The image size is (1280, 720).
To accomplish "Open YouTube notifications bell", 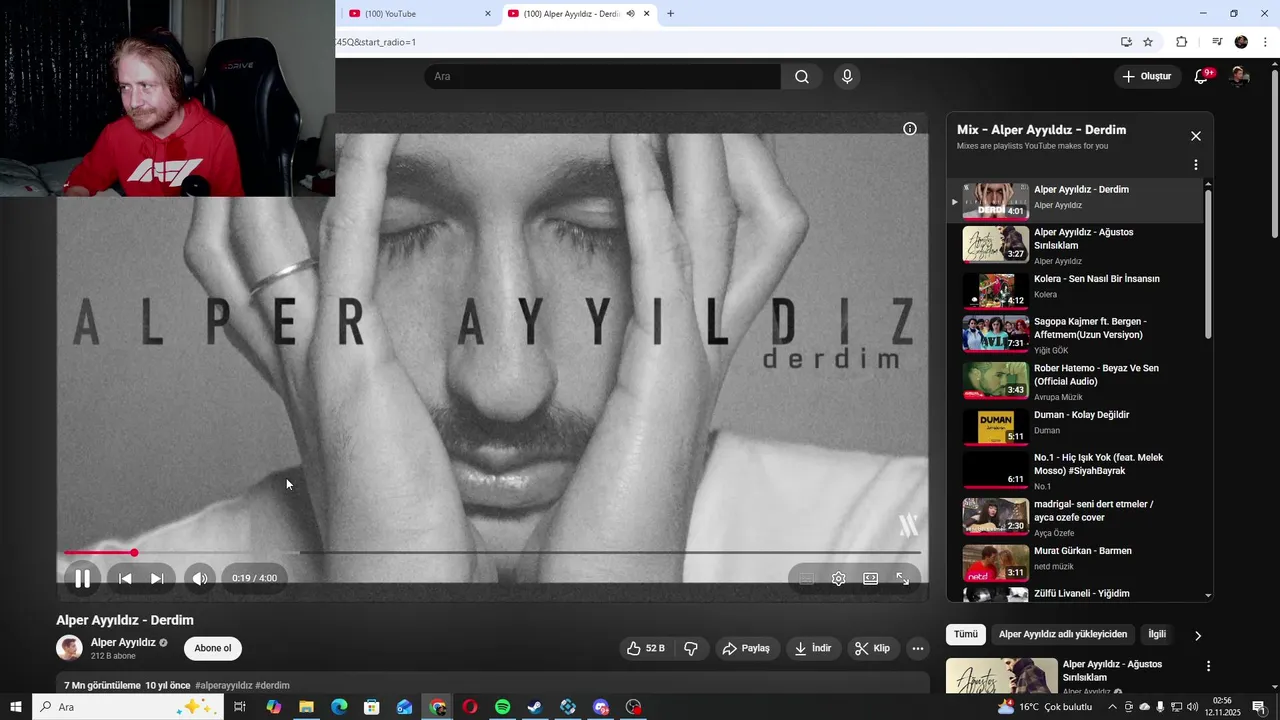I will click(x=1202, y=76).
